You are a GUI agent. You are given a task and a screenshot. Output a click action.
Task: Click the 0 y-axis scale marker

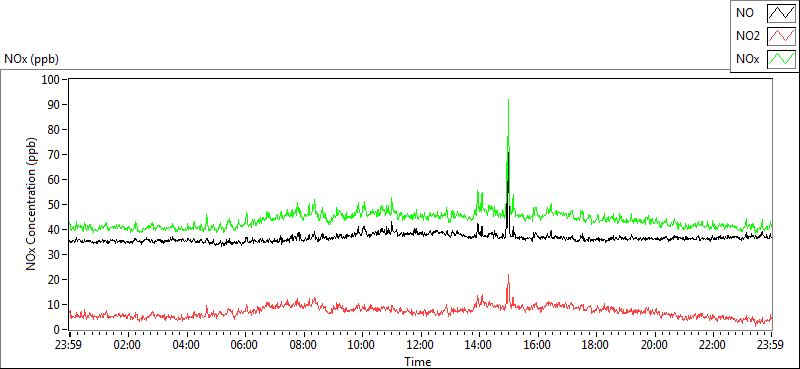tap(58, 330)
